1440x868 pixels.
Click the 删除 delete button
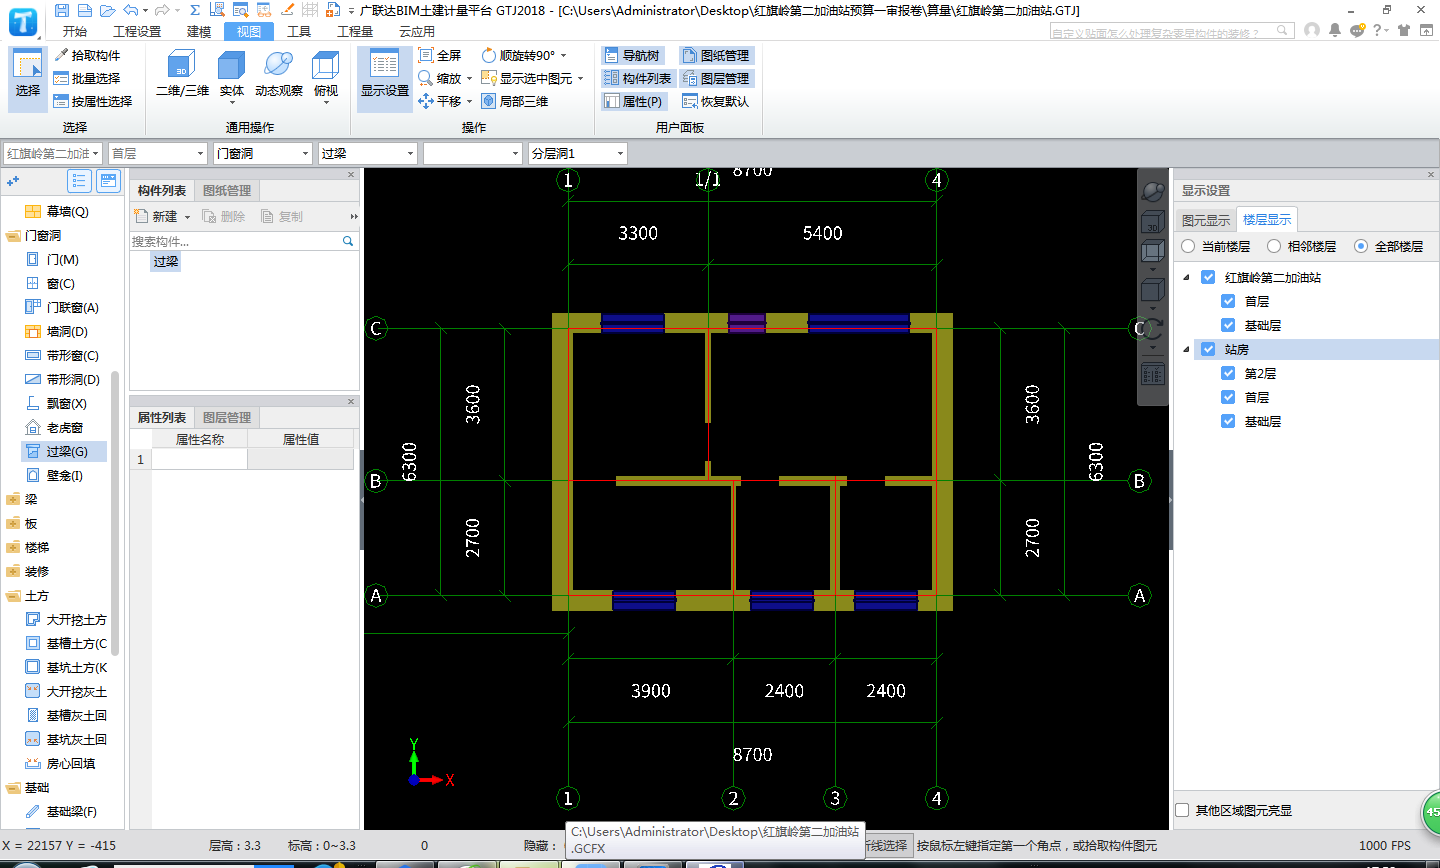point(224,216)
